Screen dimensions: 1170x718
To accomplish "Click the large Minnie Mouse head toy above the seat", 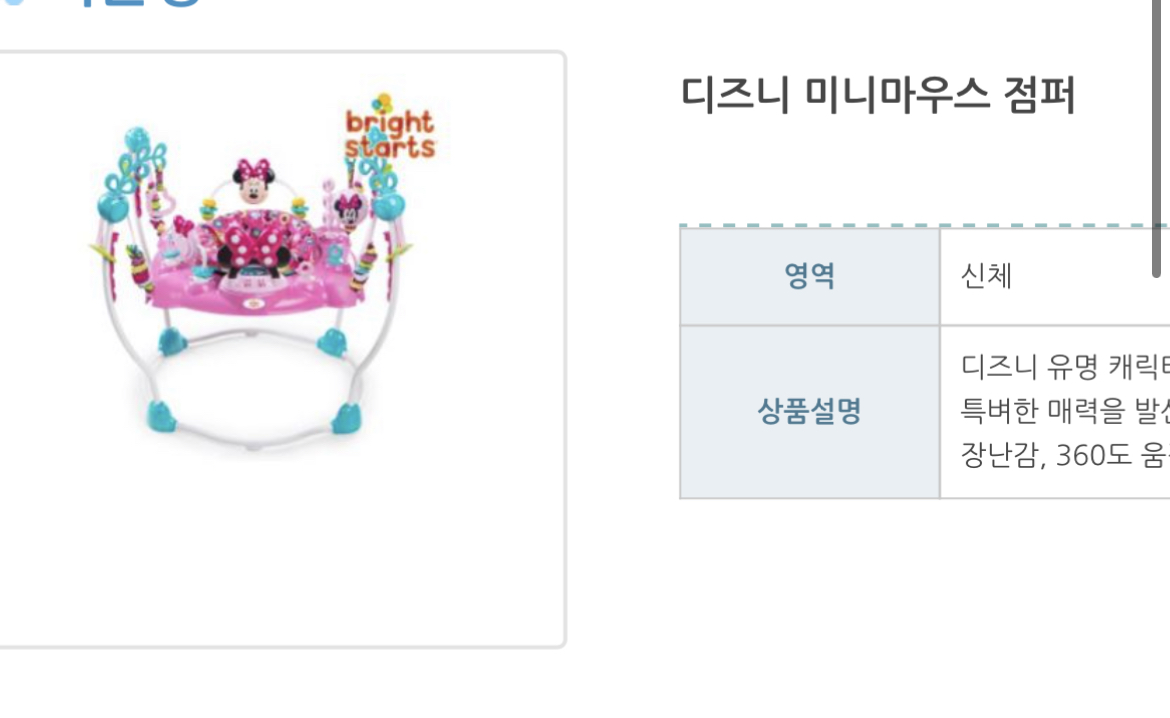I will point(254,181).
